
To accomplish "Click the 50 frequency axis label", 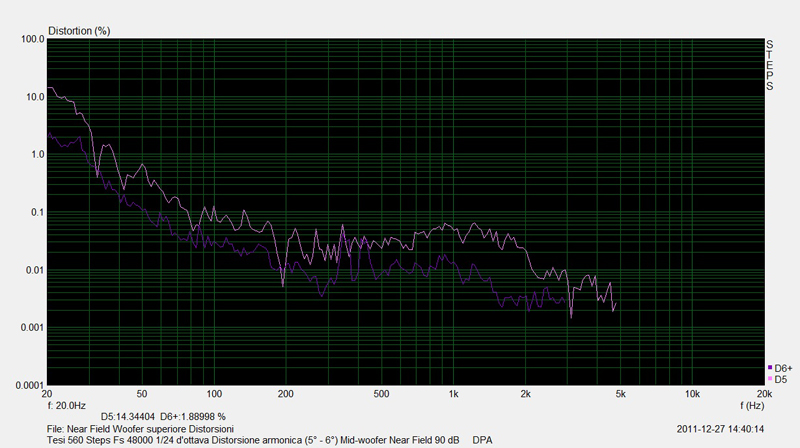I will [x=142, y=394].
